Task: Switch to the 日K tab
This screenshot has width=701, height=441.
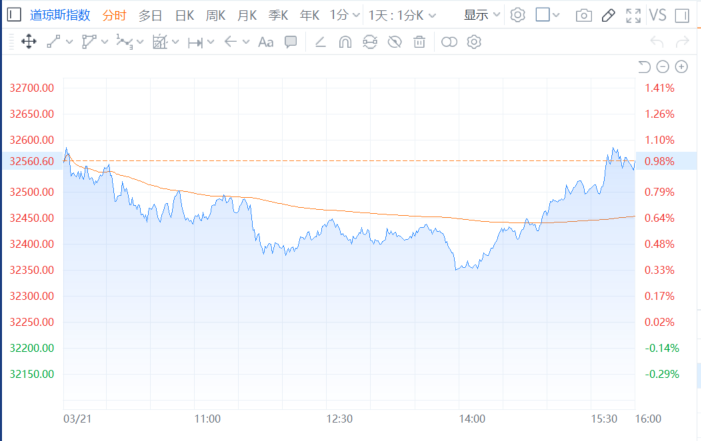Action: 184,15
